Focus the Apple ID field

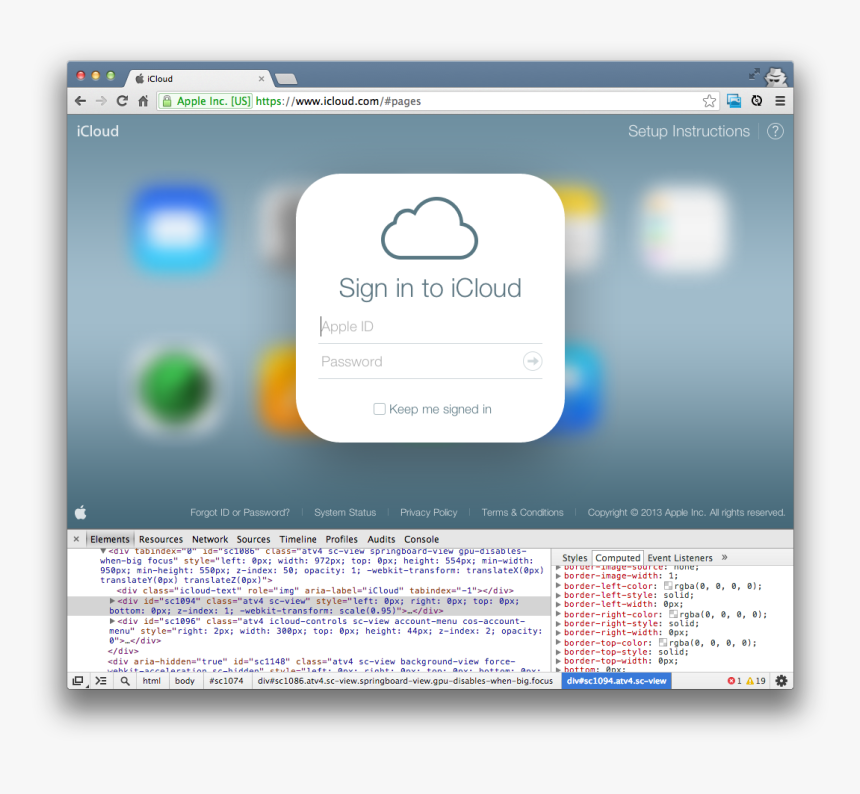pos(430,327)
